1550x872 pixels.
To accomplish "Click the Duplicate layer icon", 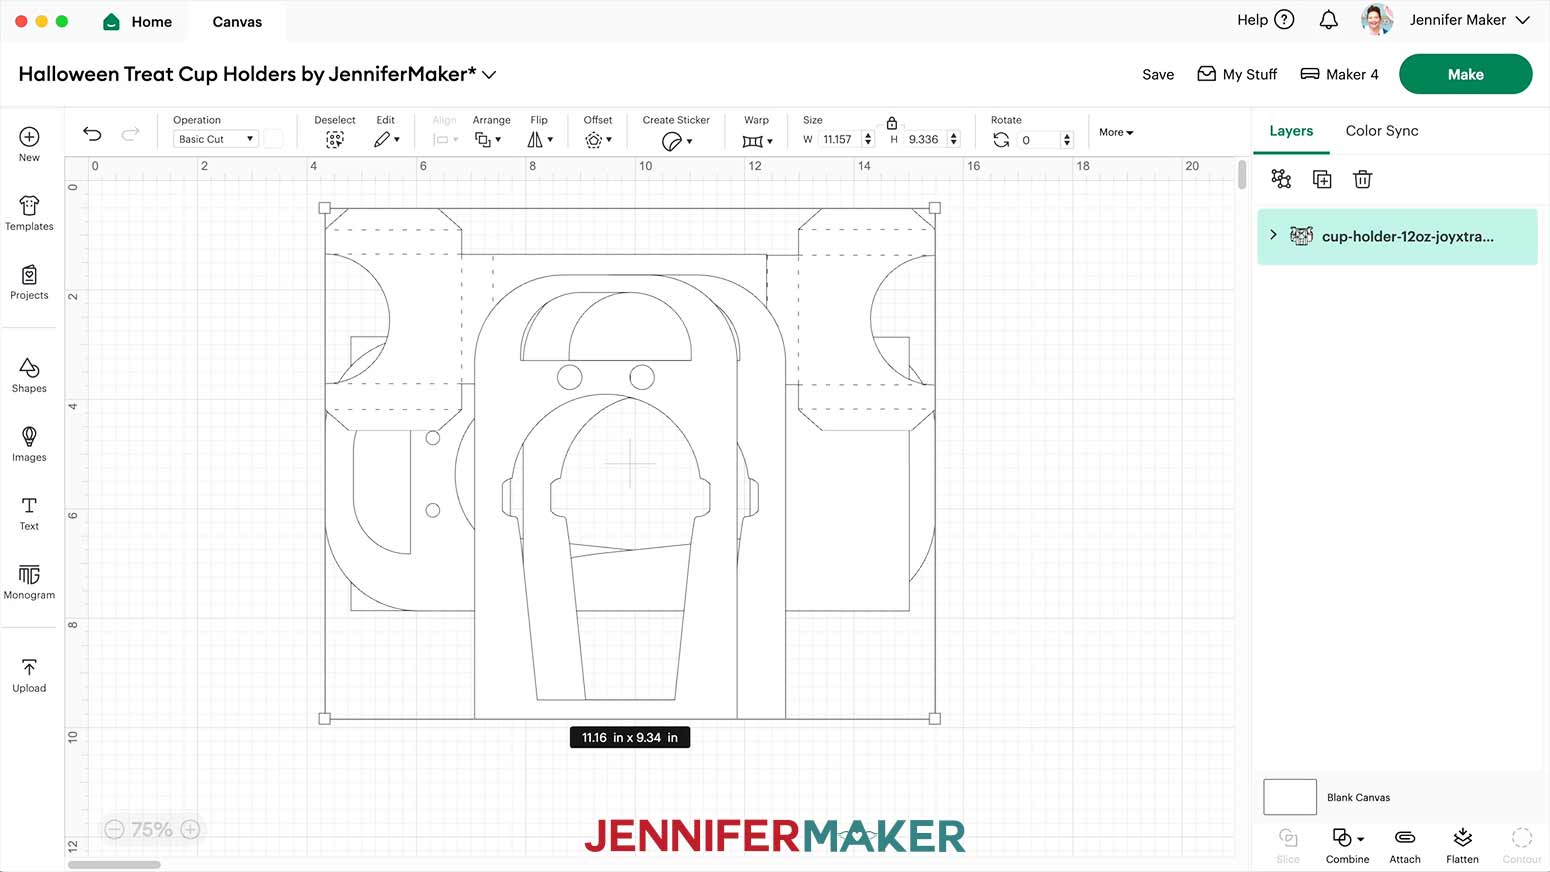I will click(1322, 179).
